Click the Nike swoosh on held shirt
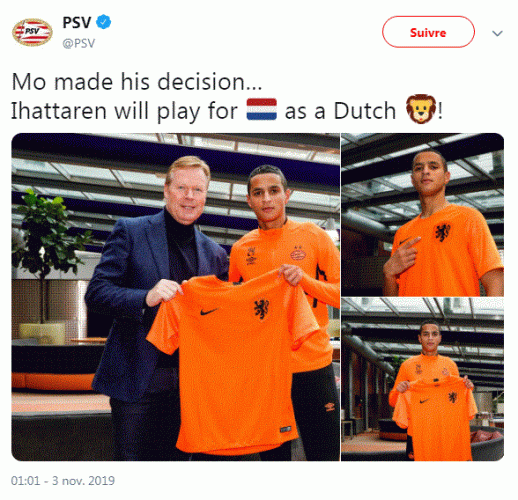Viewport: 518px width, 500px height. 209,312
